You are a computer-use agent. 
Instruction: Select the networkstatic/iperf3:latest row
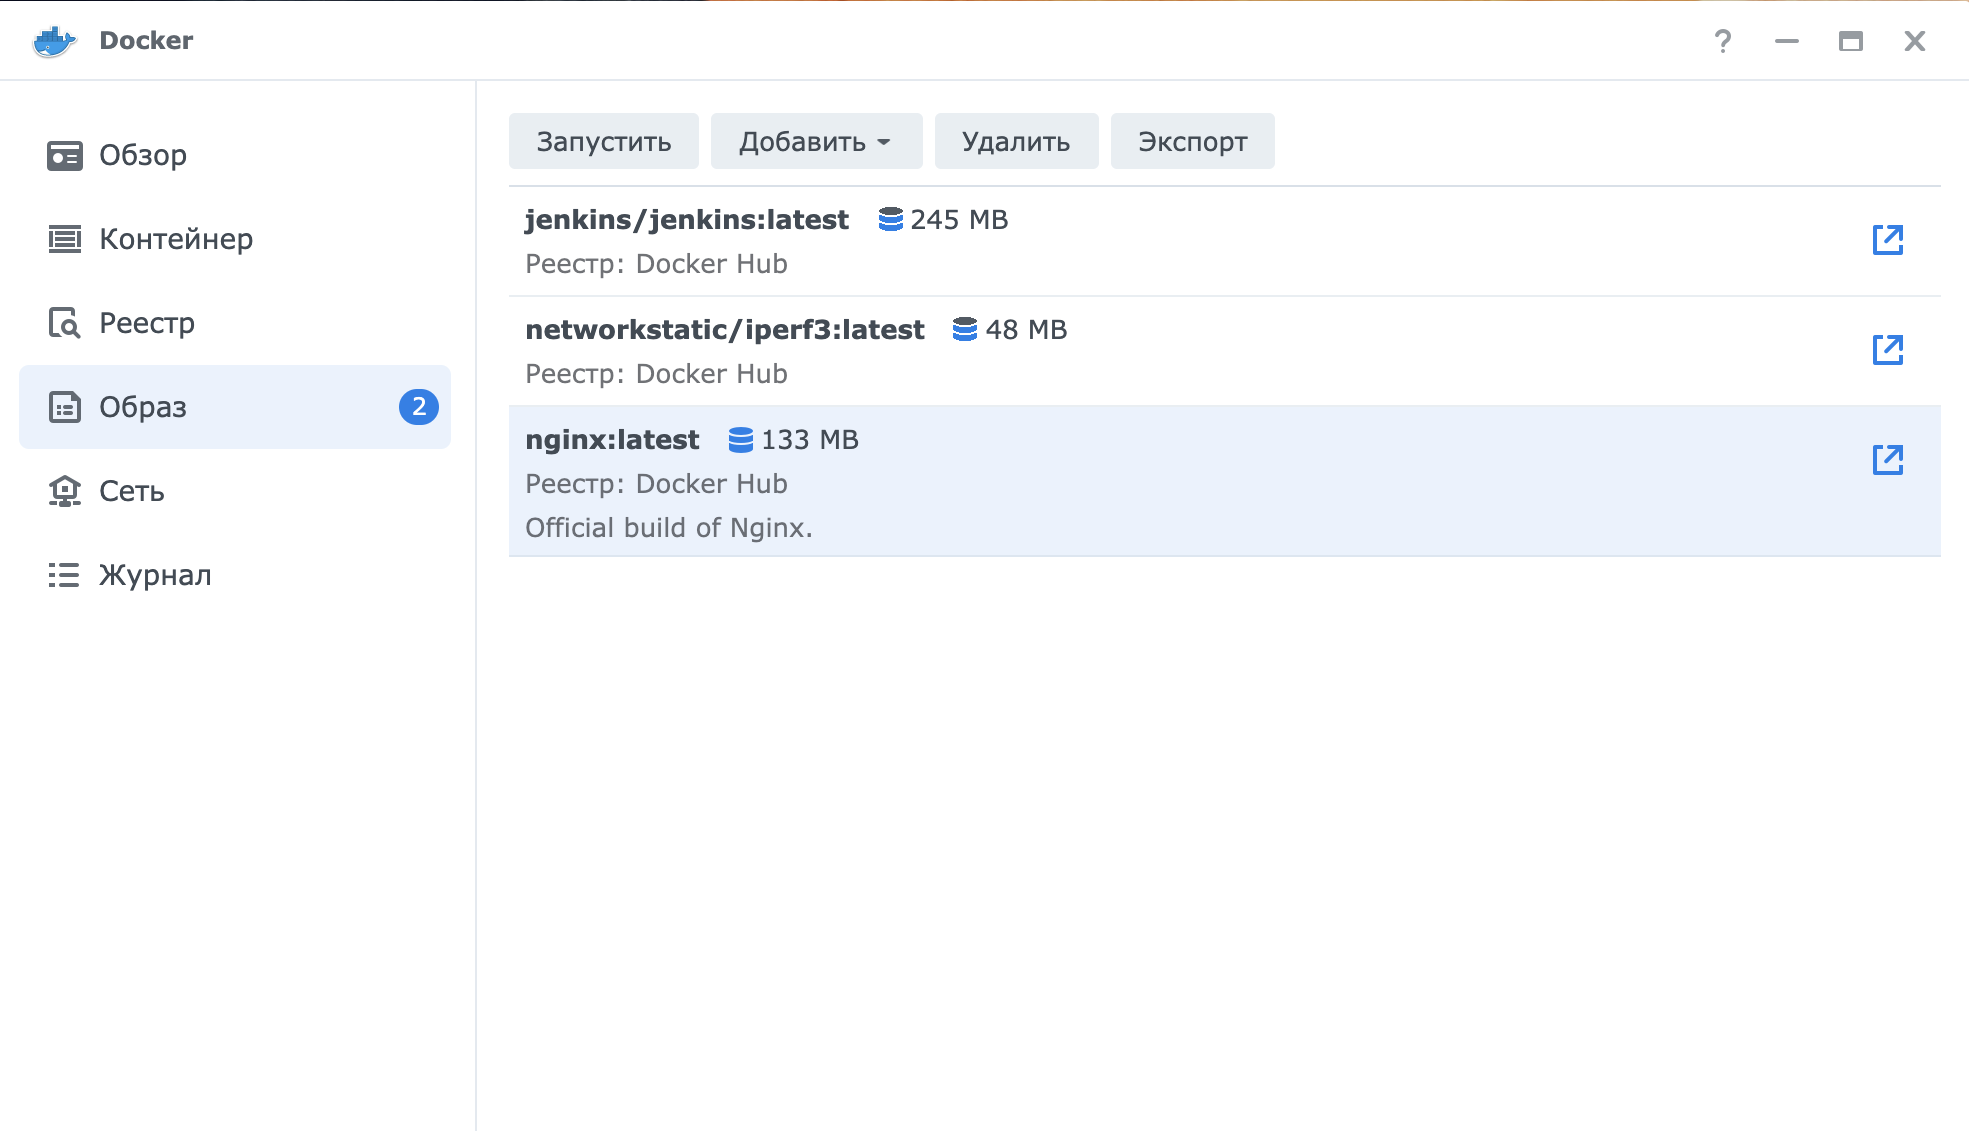[1100, 351]
